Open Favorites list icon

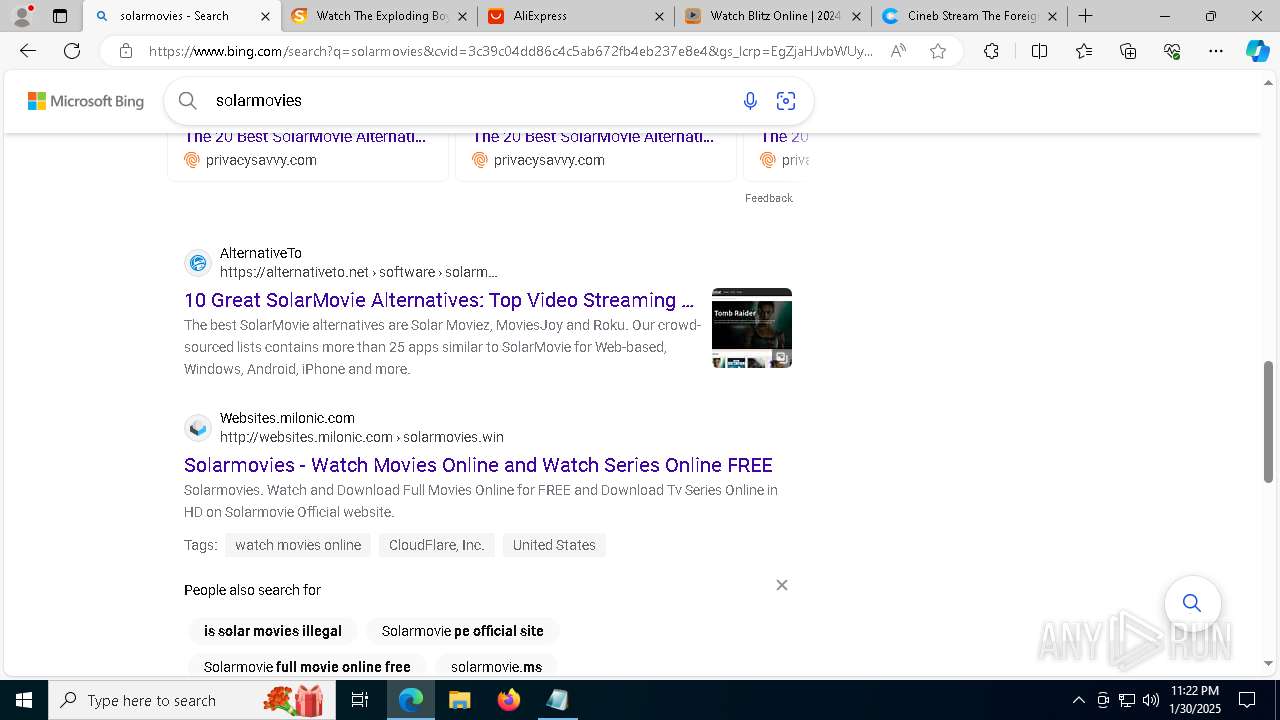point(1084,51)
